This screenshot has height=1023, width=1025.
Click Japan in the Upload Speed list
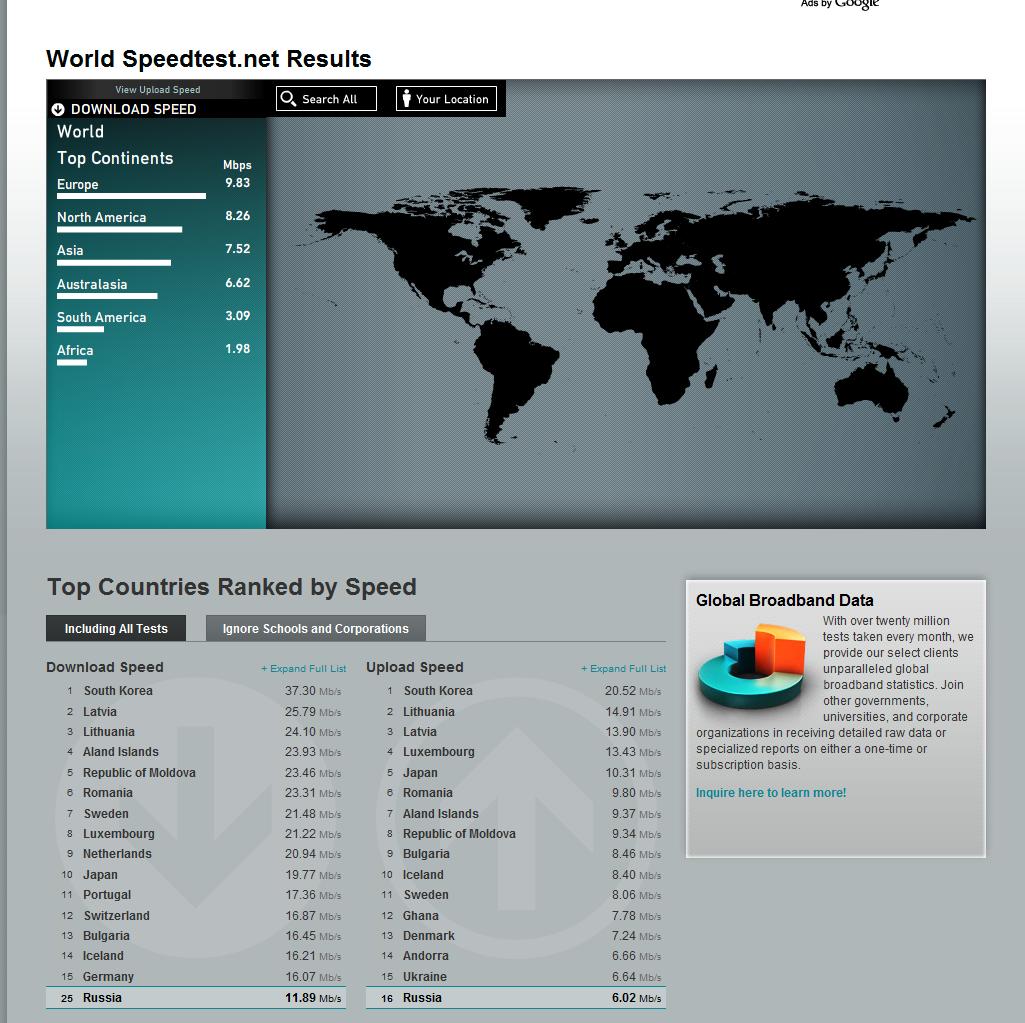pos(420,773)
